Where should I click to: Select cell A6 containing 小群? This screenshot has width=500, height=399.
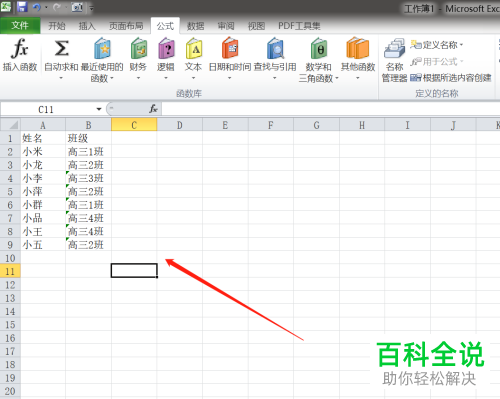[43, 205]
